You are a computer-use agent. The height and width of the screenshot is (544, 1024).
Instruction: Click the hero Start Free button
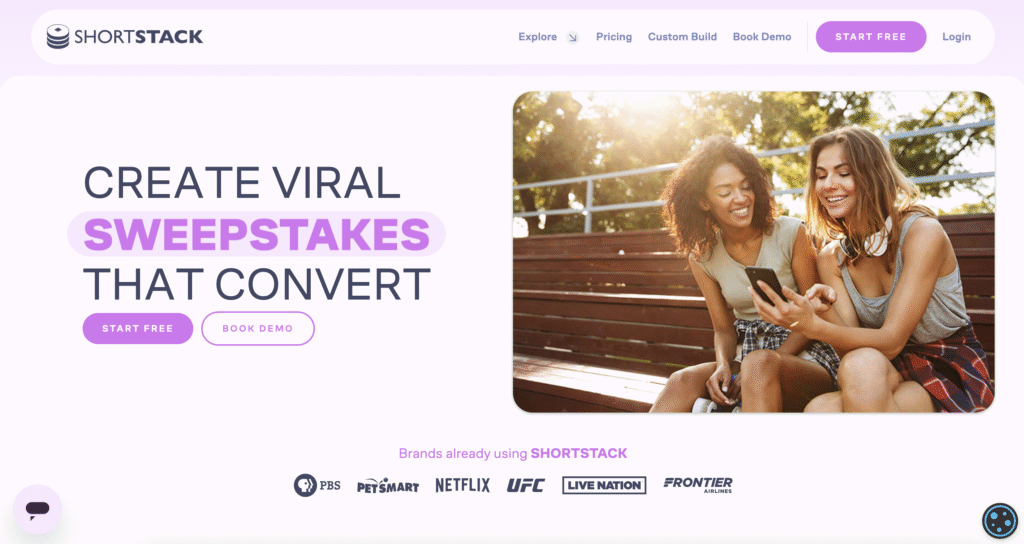point(138,328)
